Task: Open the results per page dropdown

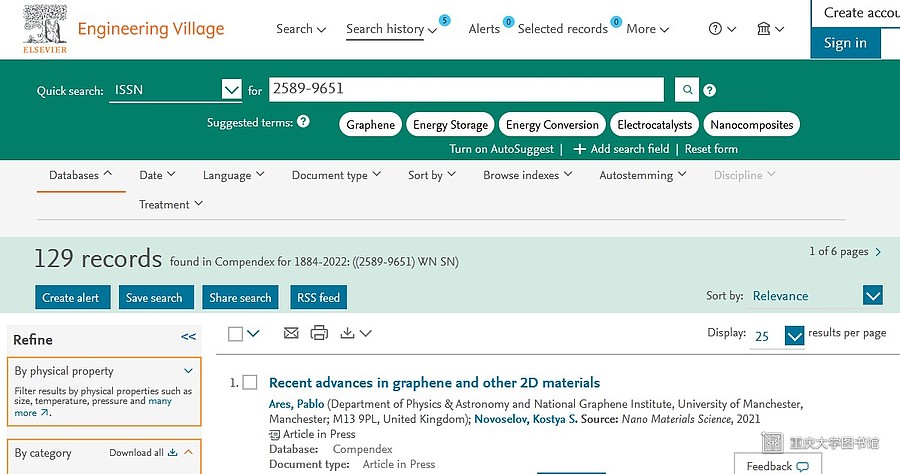Action: 794,336
